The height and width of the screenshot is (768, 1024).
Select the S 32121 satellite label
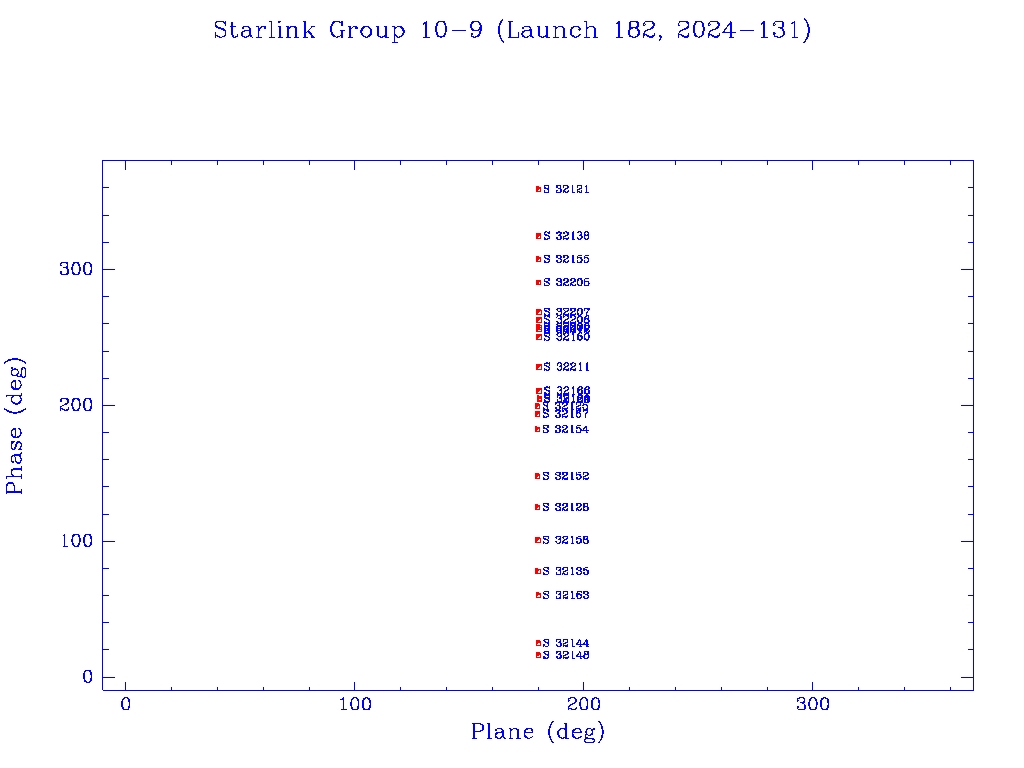tap(566, 189)
